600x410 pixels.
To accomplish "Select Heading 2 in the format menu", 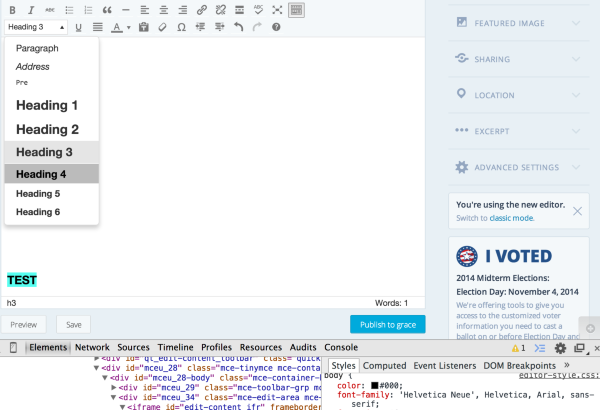I will (52, 129).
